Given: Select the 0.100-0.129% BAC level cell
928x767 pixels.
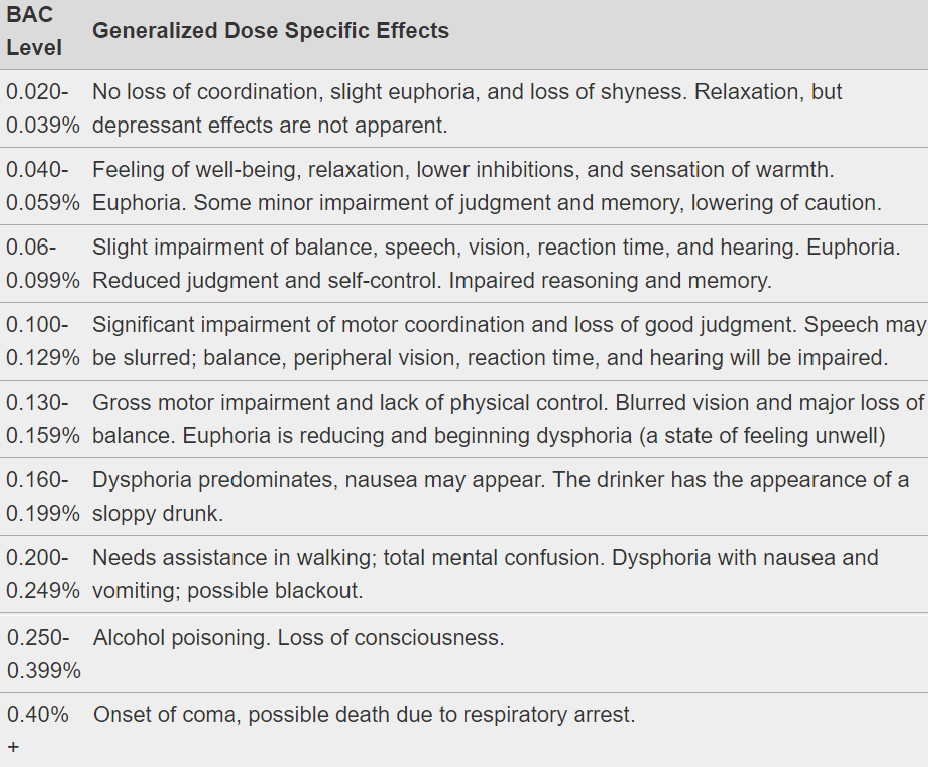Looking at the screenshot, I should [x=42, y=341].
